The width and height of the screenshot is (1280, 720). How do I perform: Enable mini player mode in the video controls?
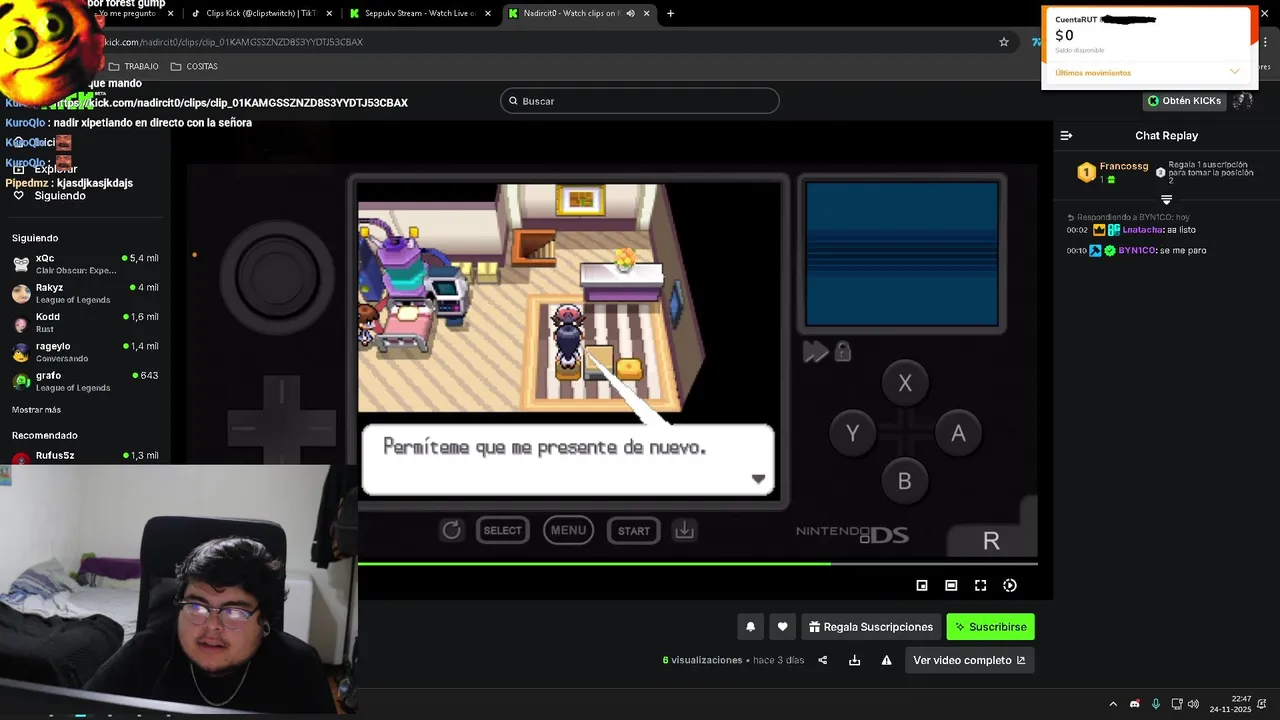point(922,585)
